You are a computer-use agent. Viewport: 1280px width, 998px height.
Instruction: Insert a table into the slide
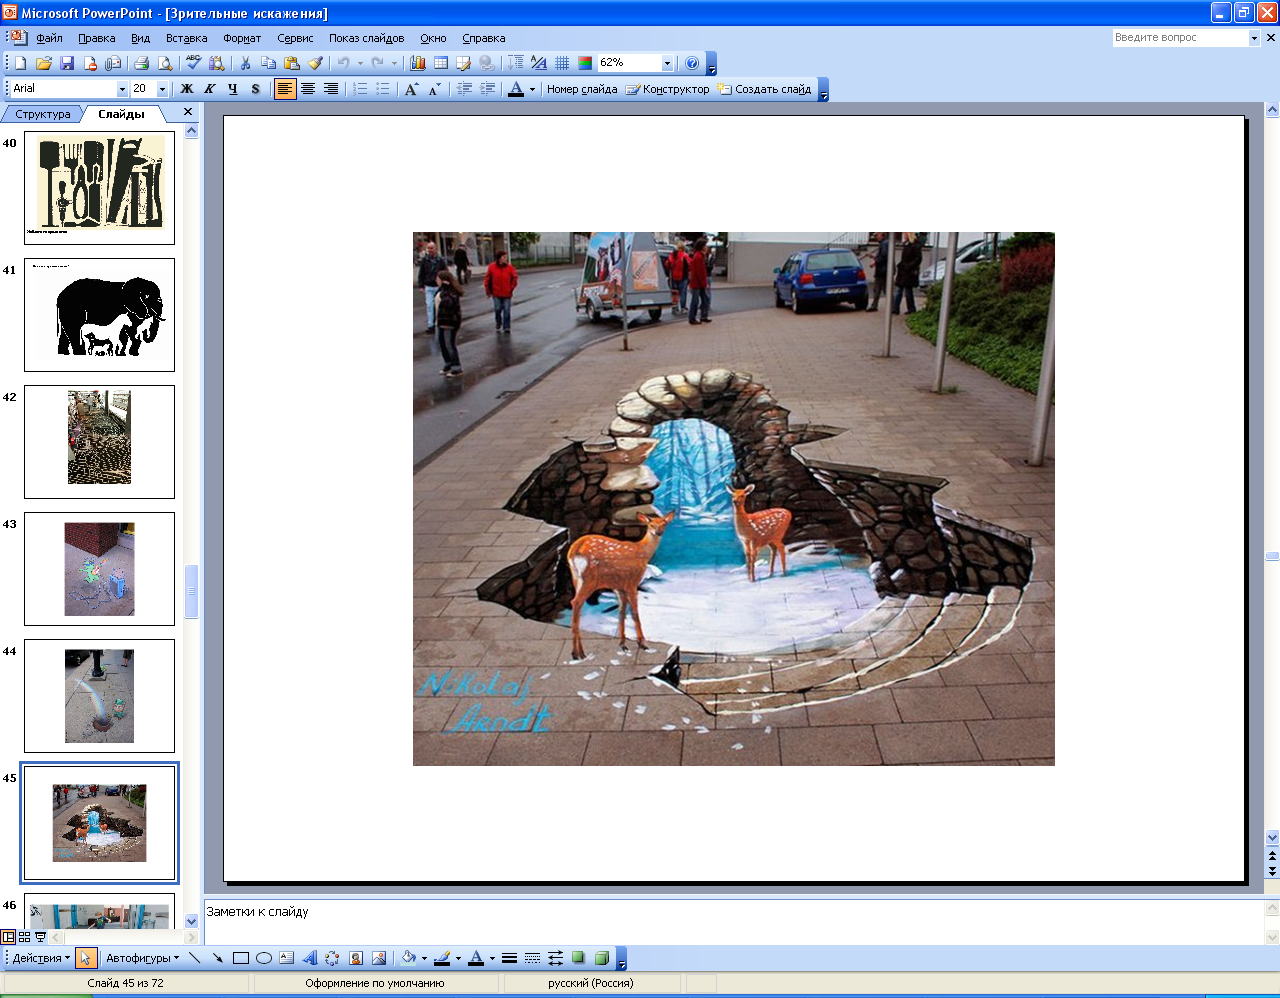[441, 63]
